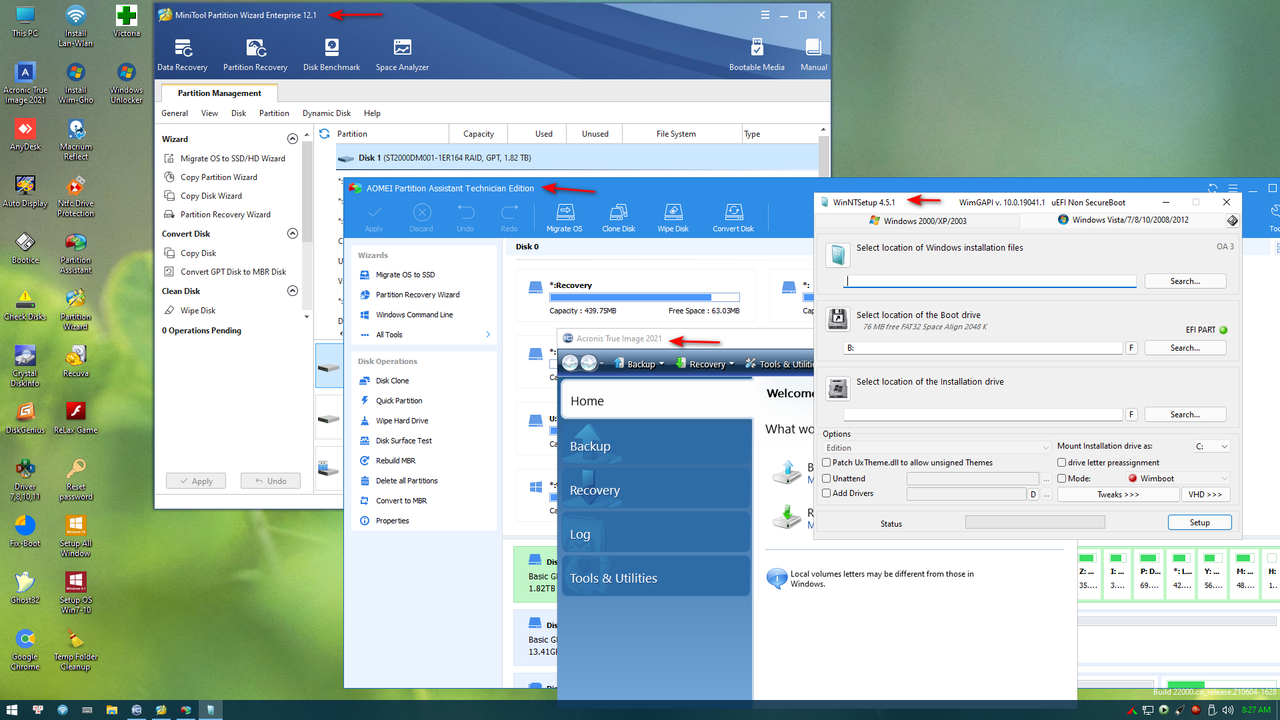Open Macrium Reflect desktop shortcut
The height and width of the screenshot is (720, 1280).
[x=75, y=139]
